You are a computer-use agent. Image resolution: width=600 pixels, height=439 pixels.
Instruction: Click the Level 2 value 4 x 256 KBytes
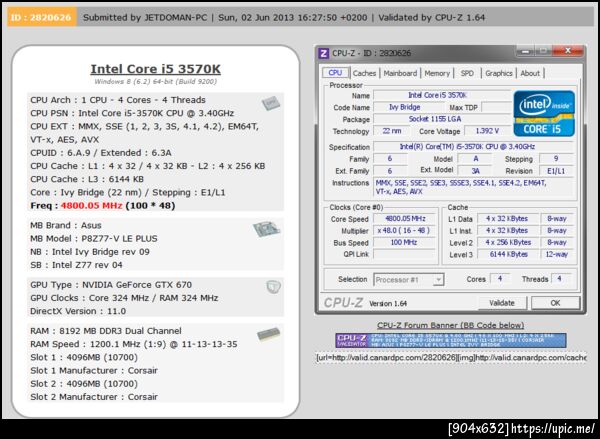508,242
